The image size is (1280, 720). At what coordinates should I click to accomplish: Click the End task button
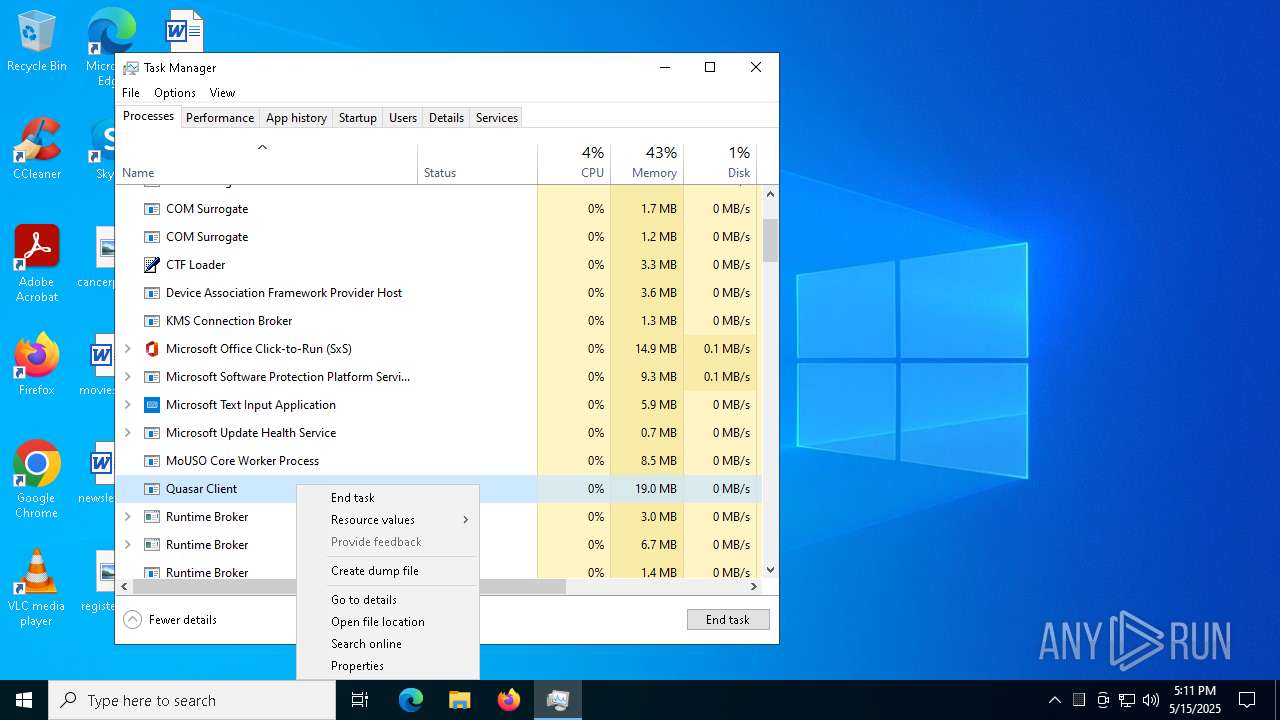pyautogui.click(x=728, y=620)
